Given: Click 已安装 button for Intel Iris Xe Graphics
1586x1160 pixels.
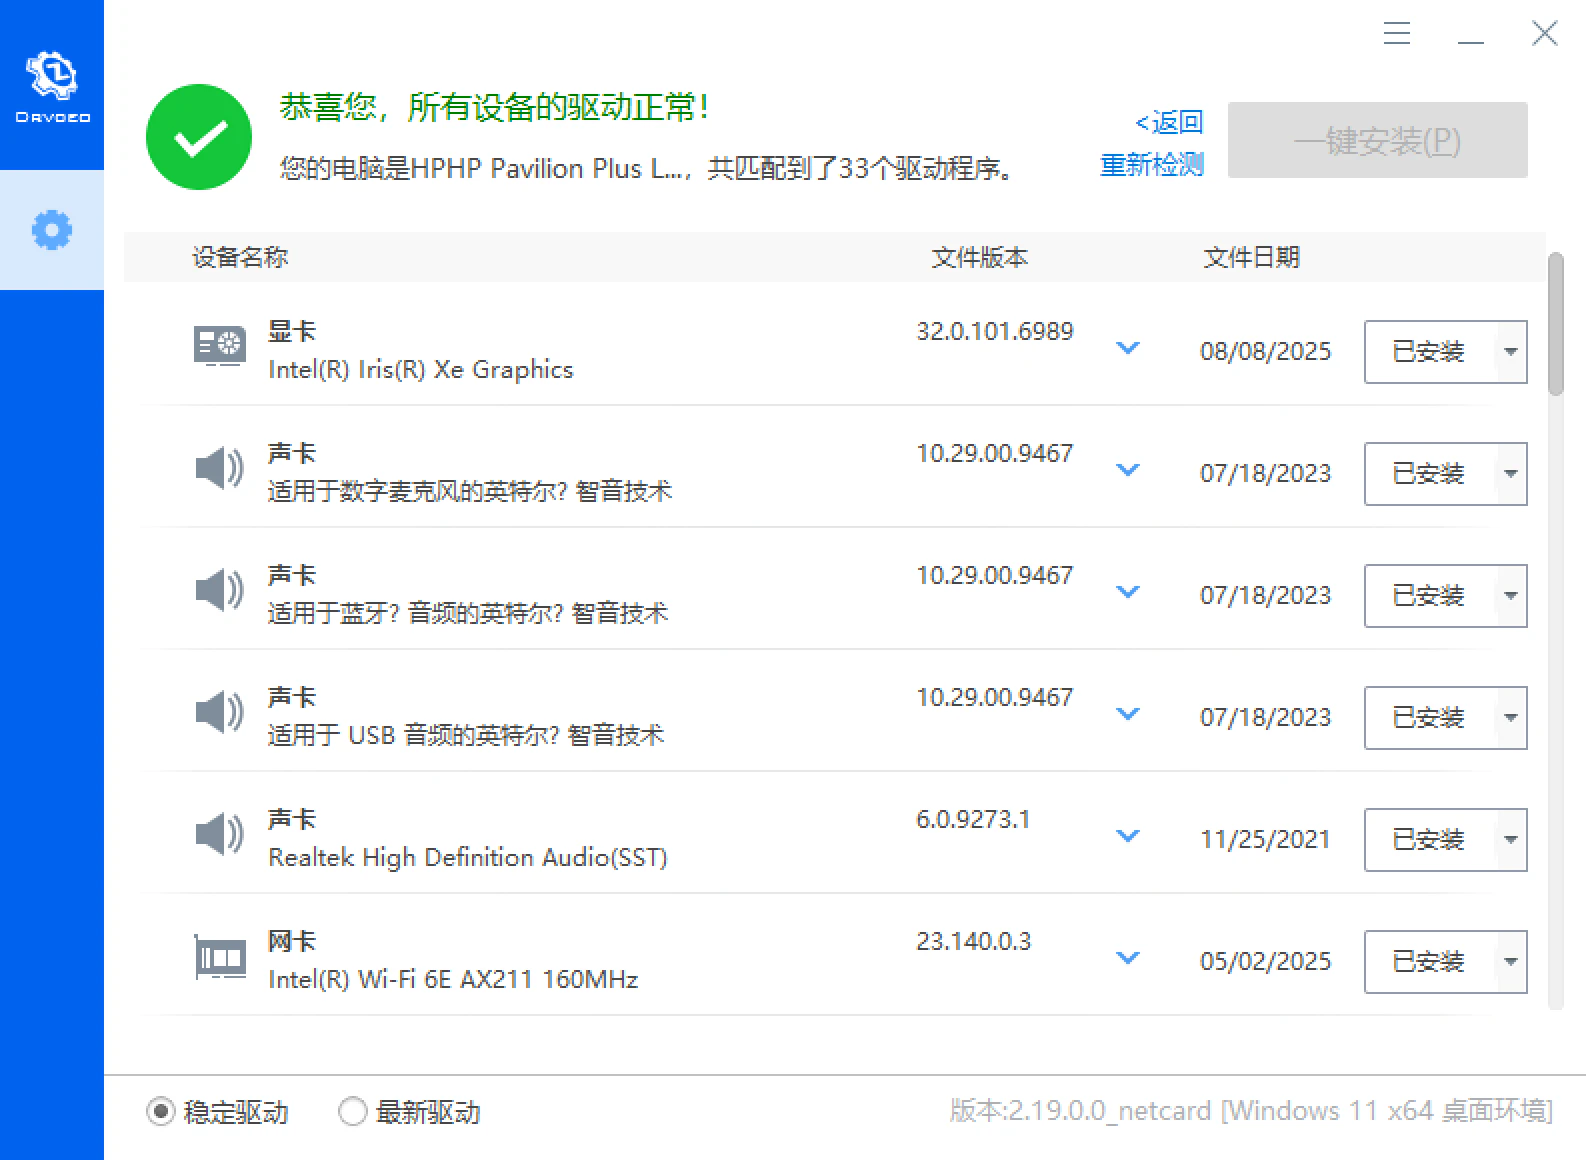Looking at the screenshot, I should coord(1429,352).
